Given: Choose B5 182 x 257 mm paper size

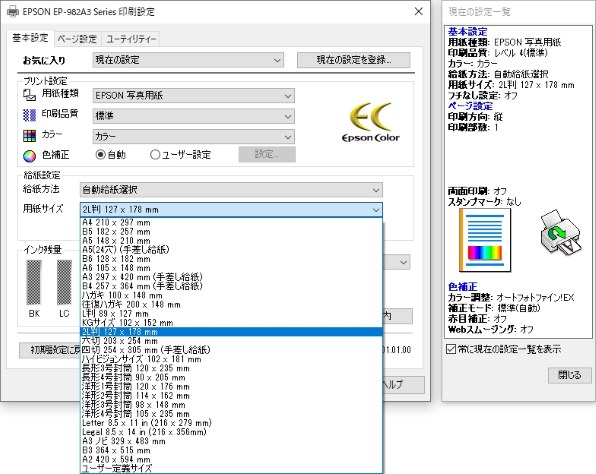Looking at the screenshot, I should point(231,231).
